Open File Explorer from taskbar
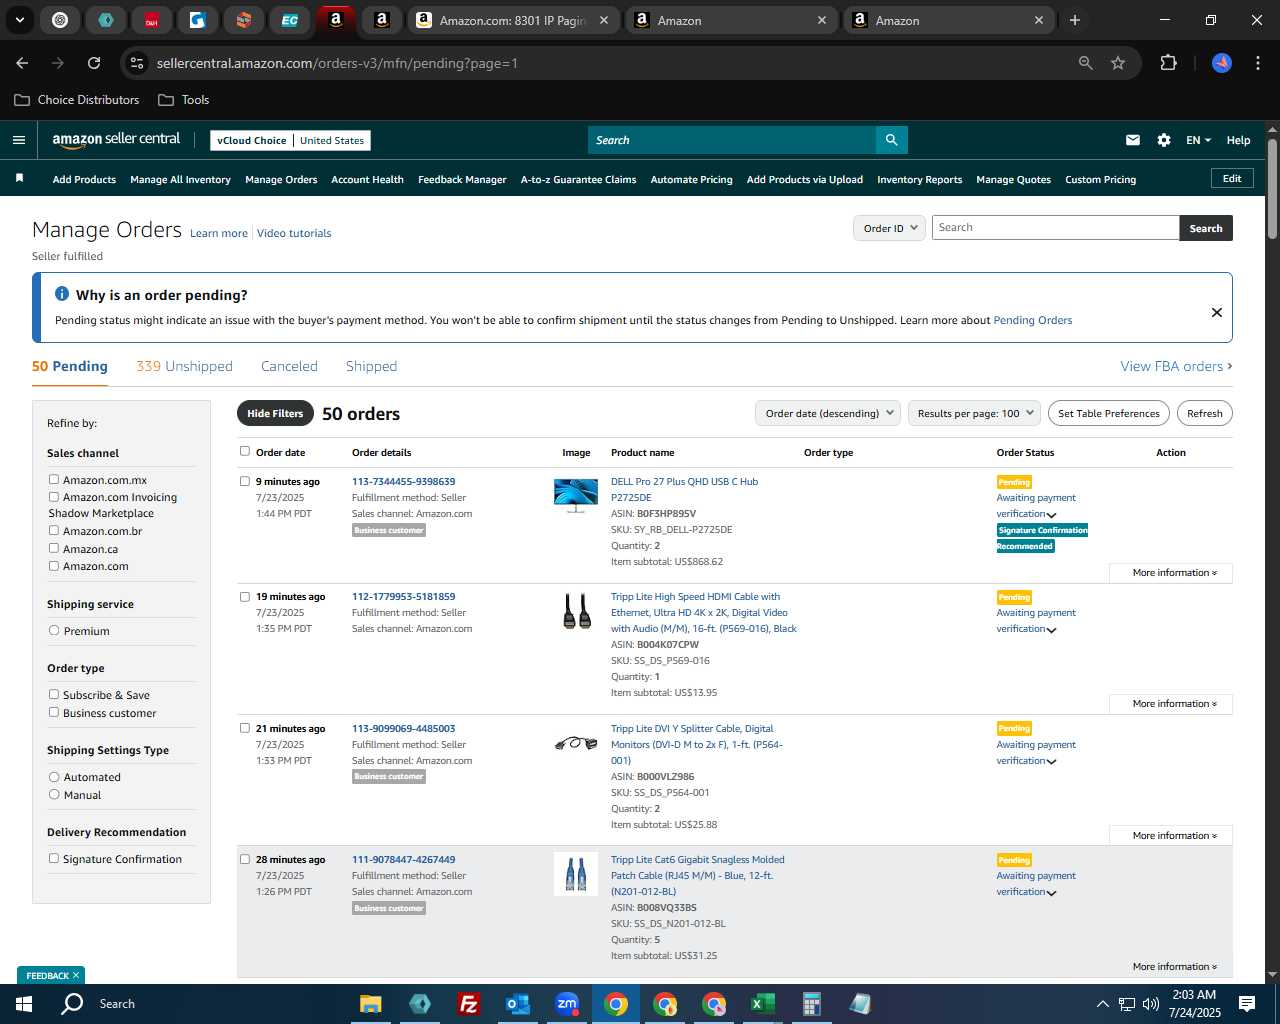Image resolution: width=1280 pixels, height=1024 pixels. [371, 1004]
